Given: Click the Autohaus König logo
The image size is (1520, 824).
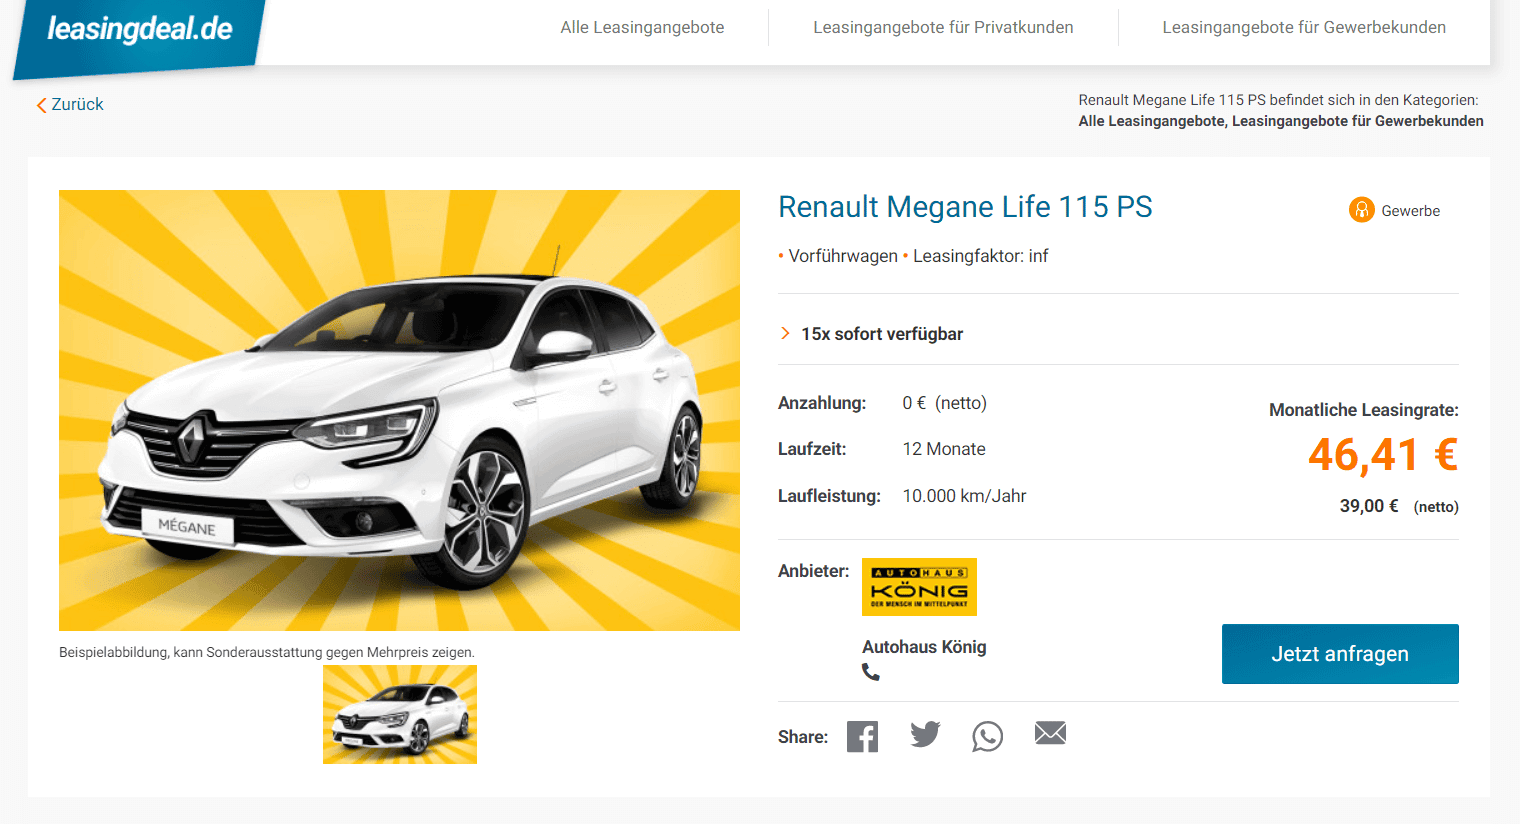Looking at the screenshot, I should click(919, 587).
